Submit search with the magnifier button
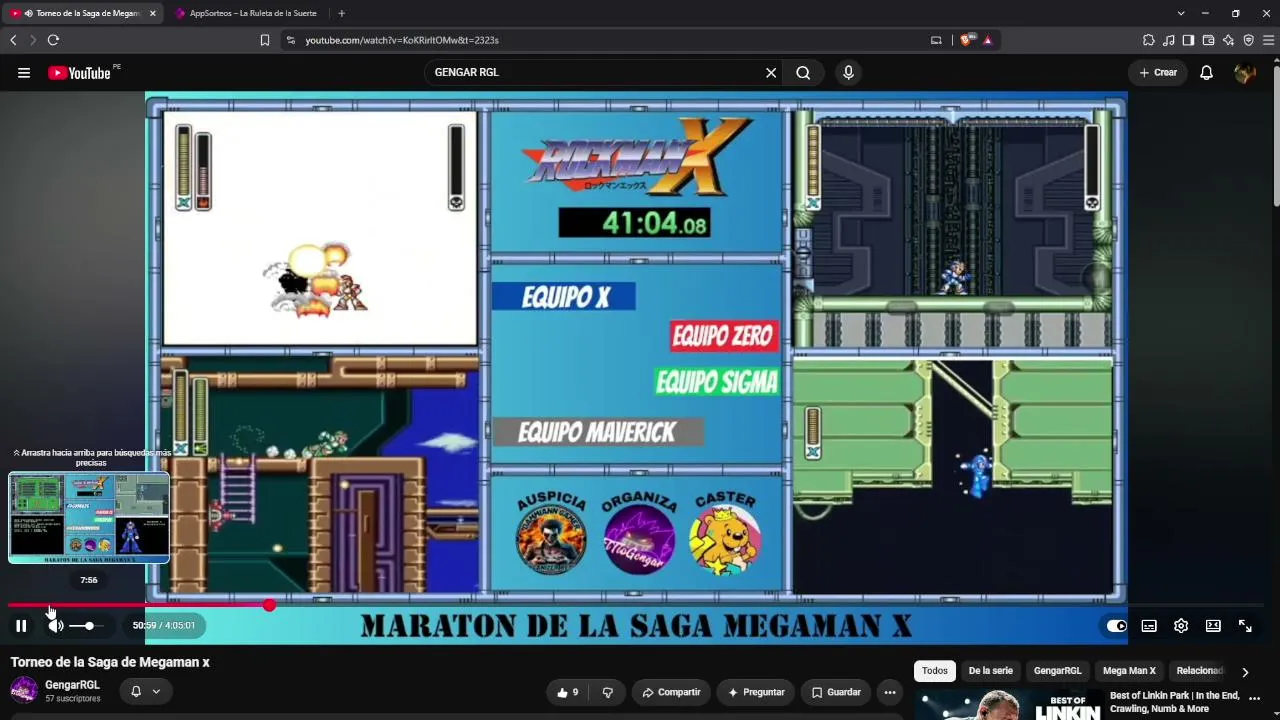The height and width of the screenshot is (720, 1280). point(803,72)
